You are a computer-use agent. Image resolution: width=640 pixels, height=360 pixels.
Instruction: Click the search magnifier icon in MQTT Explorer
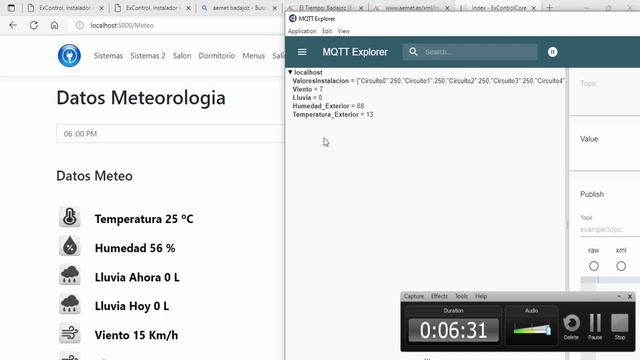pos(413,52)
